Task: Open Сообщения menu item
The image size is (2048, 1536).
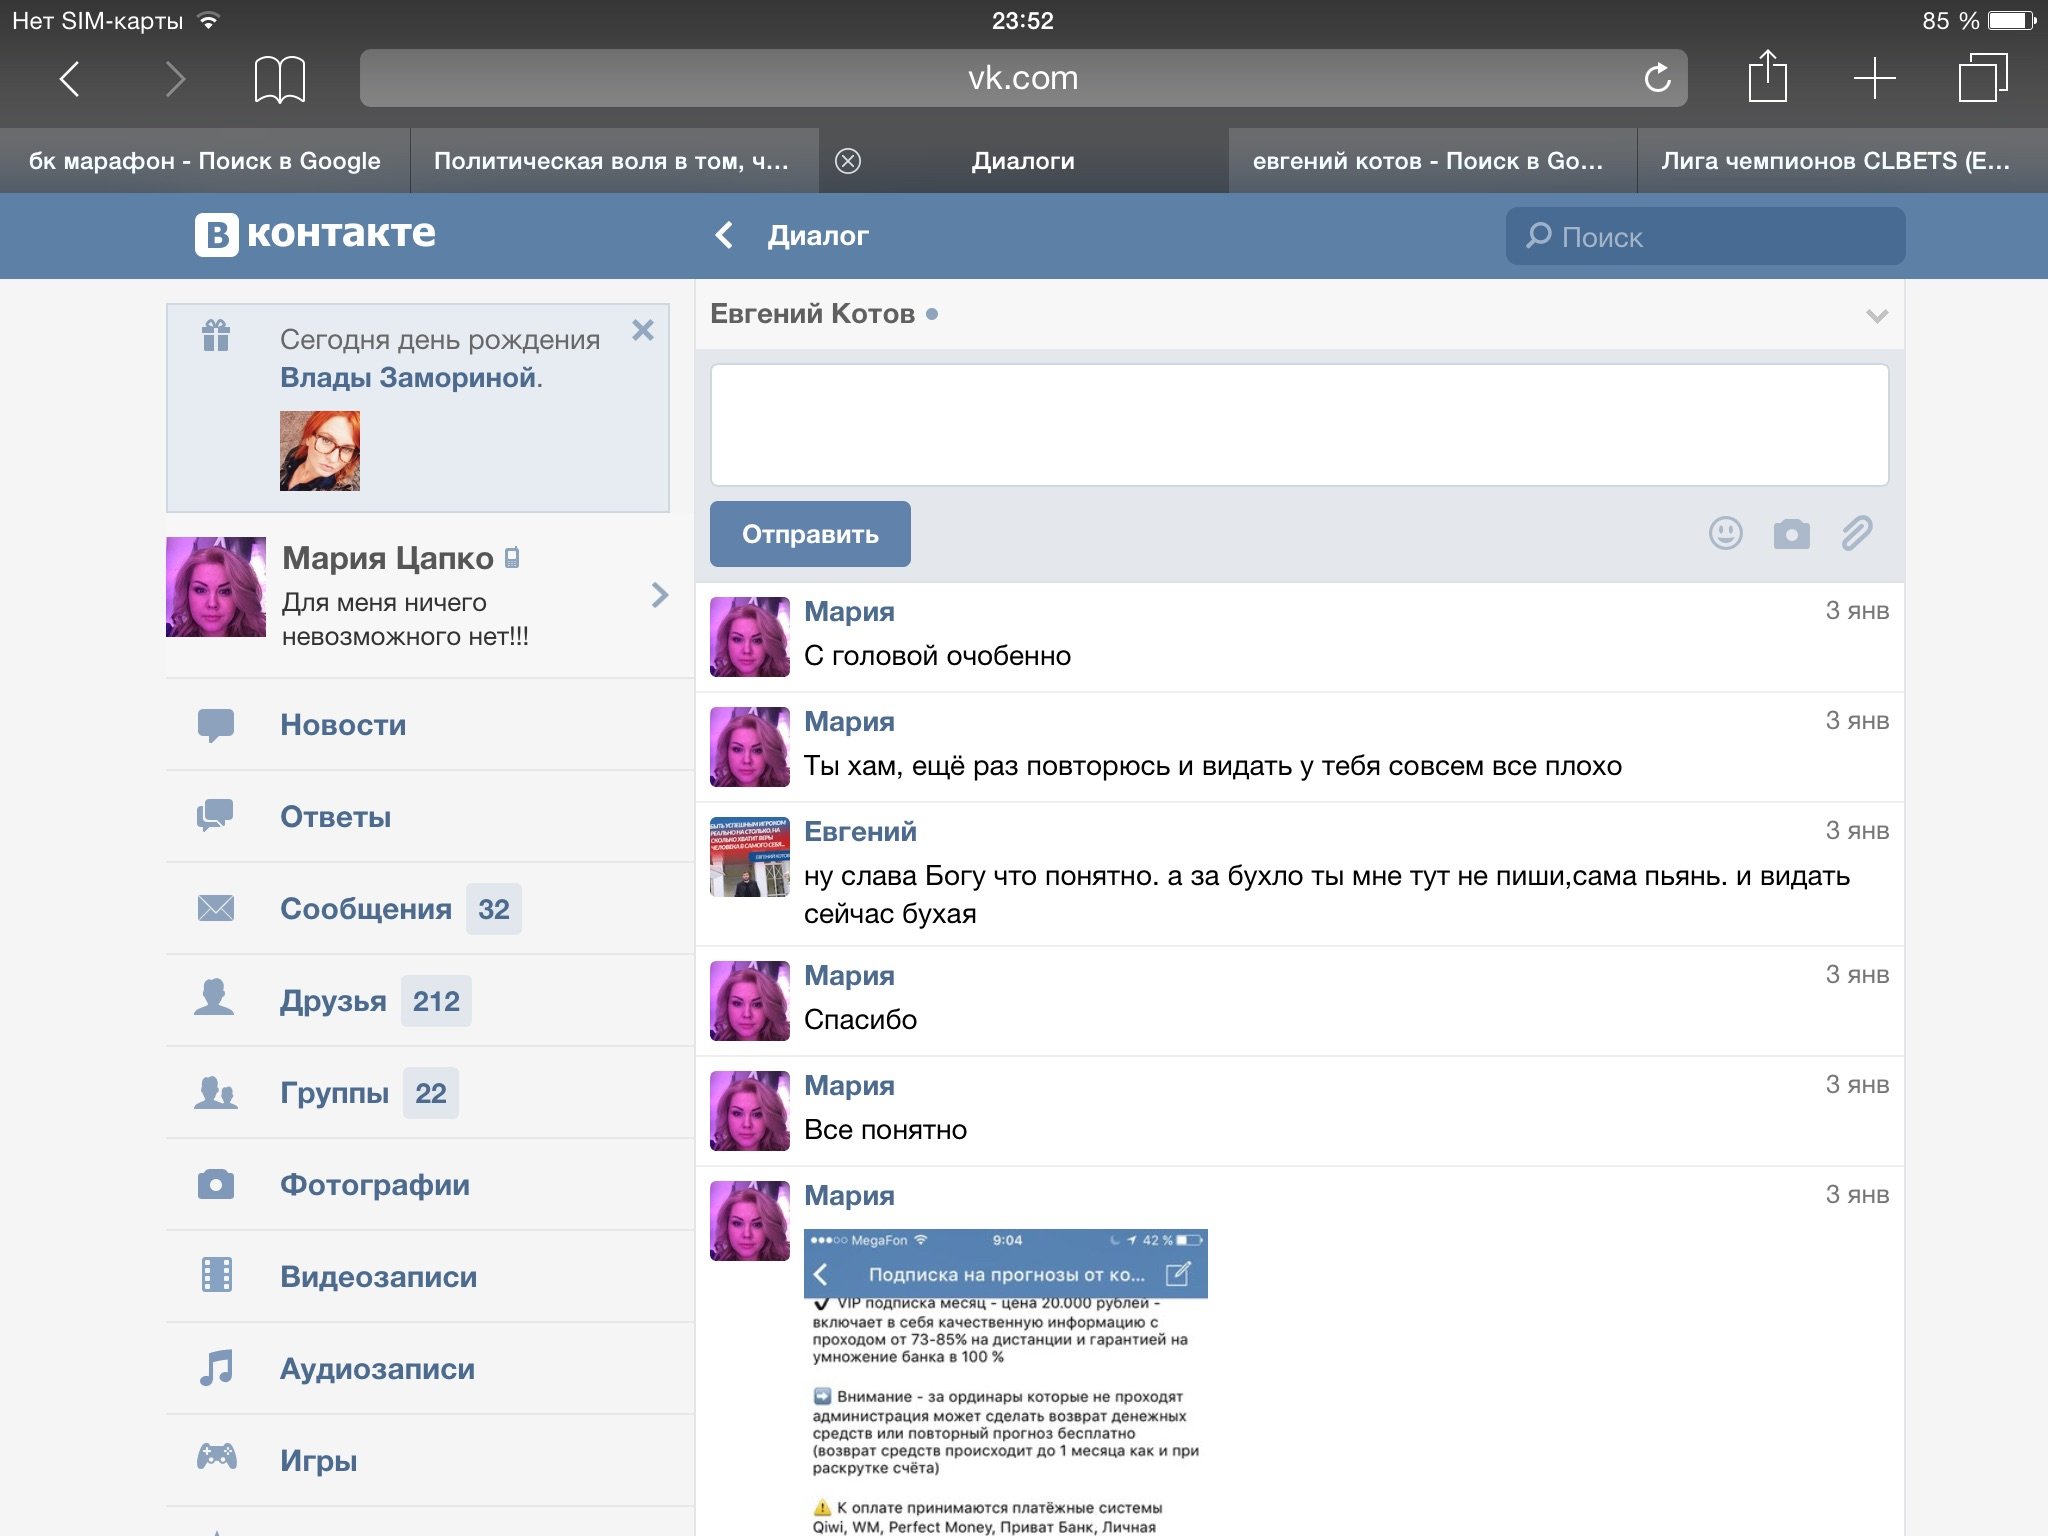Action: click(x=366, y=909)
